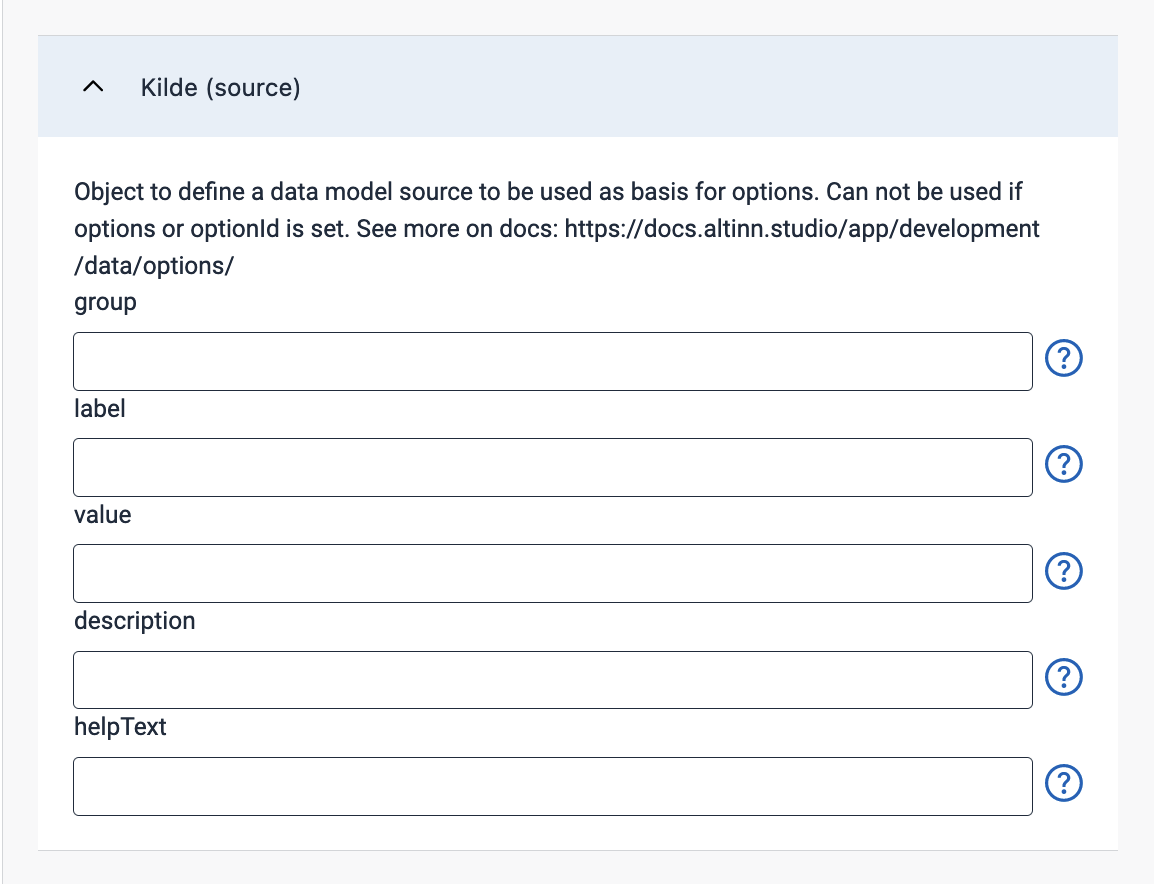Collapse the Kilde (source) section chevron
Image resolution: width=1154 pixels, height=884 pixels.
click(x=93, y=87)
